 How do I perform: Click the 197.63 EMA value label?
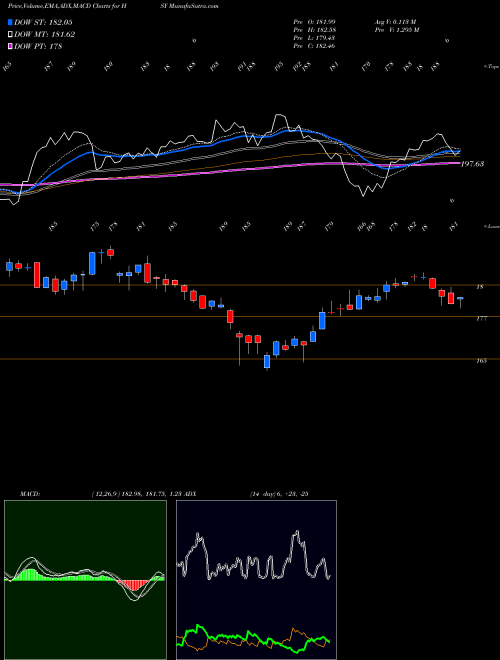pyautogui.click(x=472, y=164)
